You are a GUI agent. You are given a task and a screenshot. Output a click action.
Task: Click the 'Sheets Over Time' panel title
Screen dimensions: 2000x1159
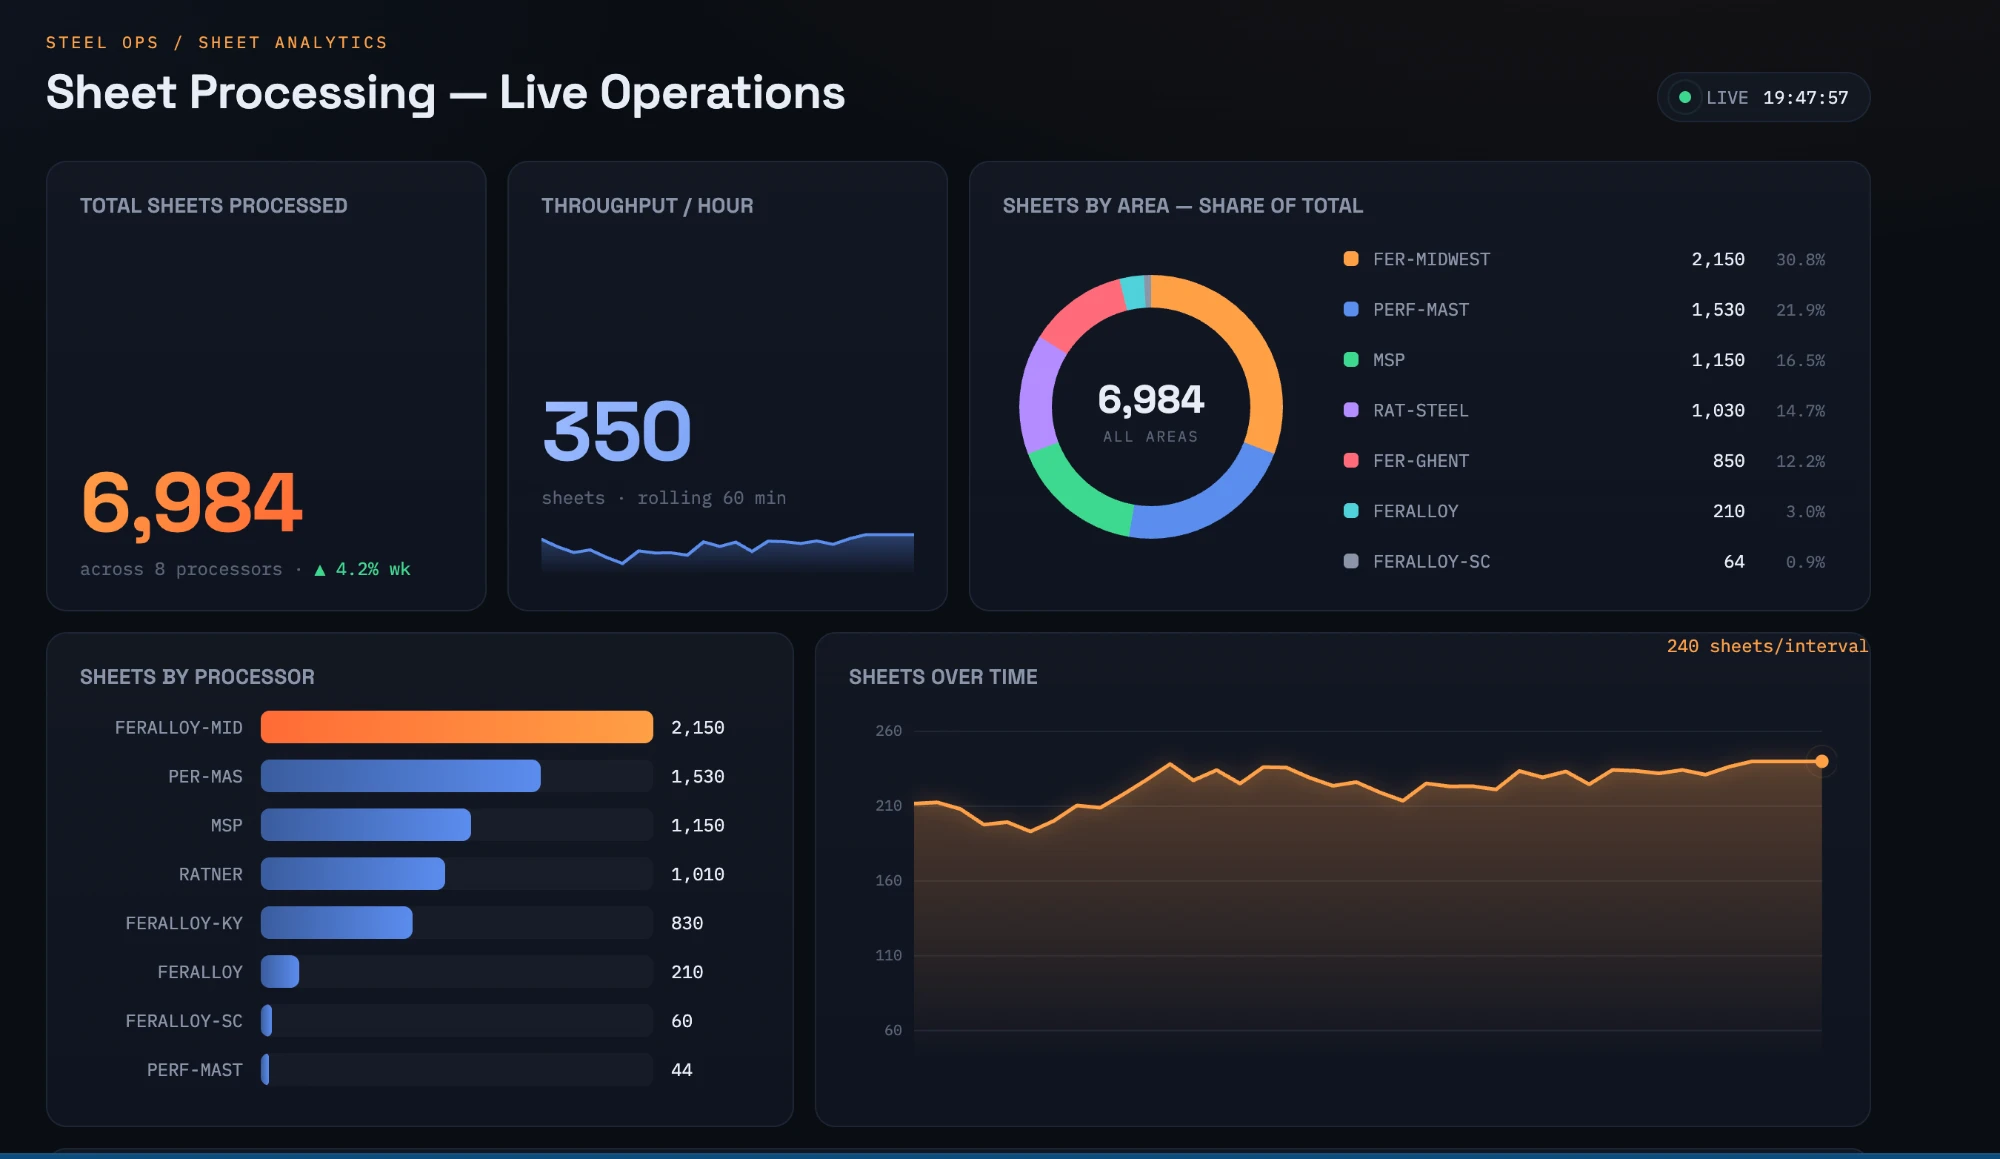point(943,677)
